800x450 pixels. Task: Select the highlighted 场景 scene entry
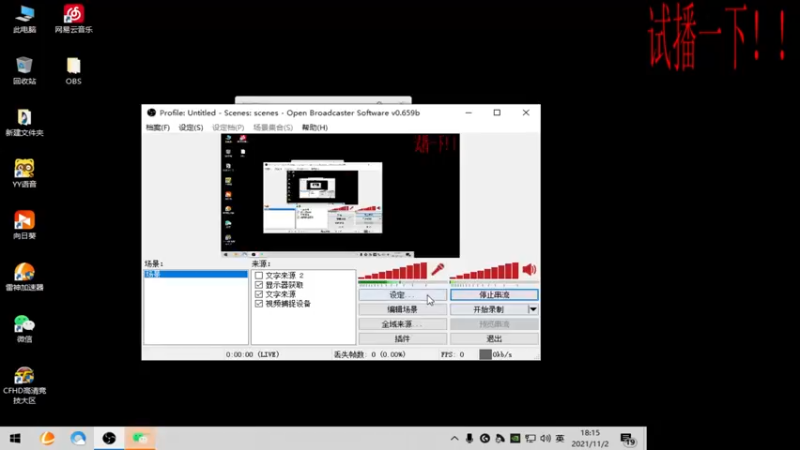(196, 274)
